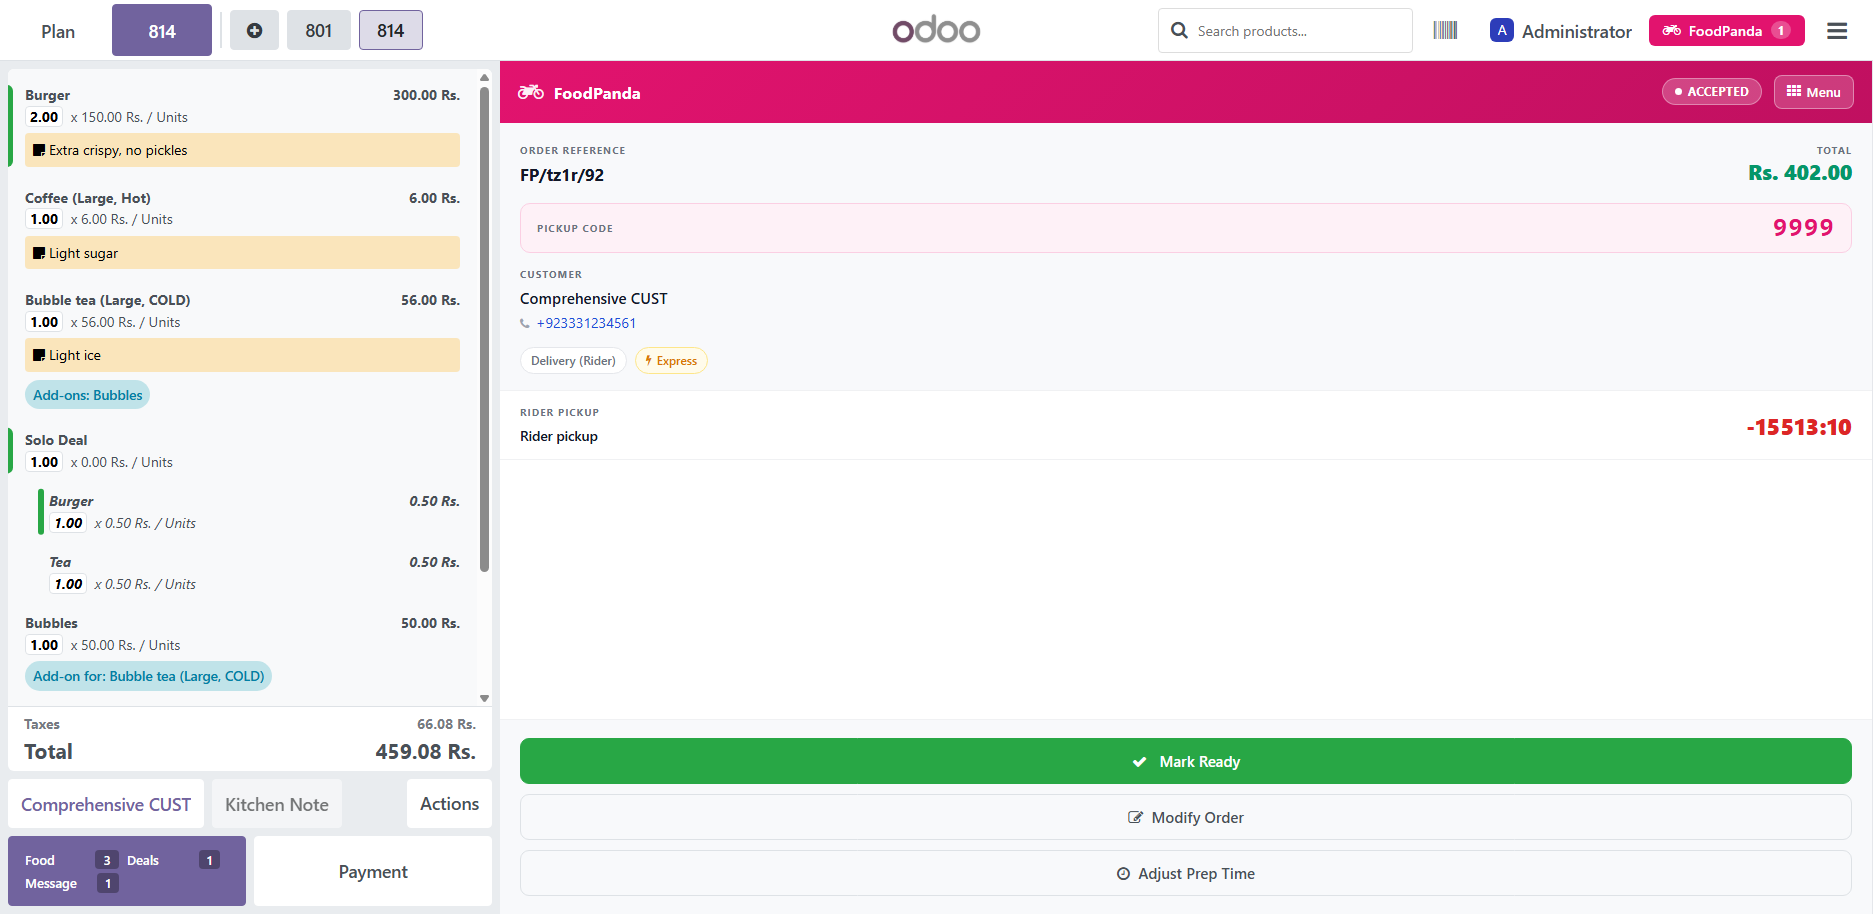Click the barcode scanner icon

pyautogui.click(x=1445, y=30)
